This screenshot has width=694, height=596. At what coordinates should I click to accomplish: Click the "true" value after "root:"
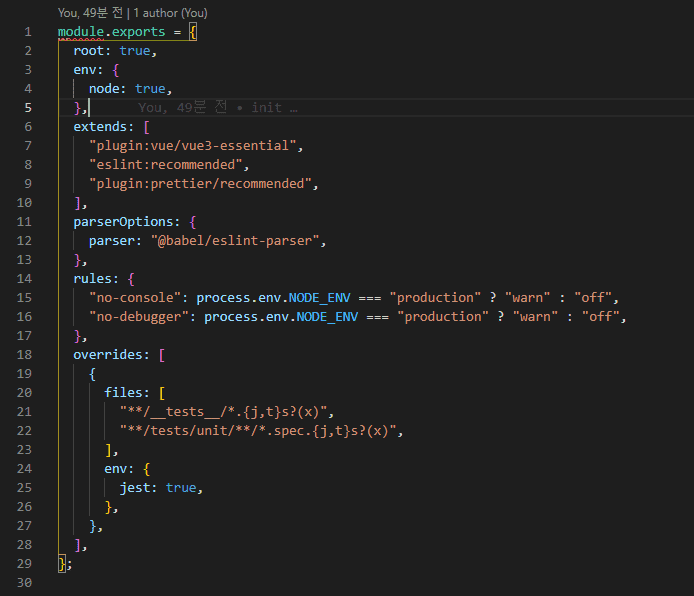pyautogui.click(x=135, y=51)
